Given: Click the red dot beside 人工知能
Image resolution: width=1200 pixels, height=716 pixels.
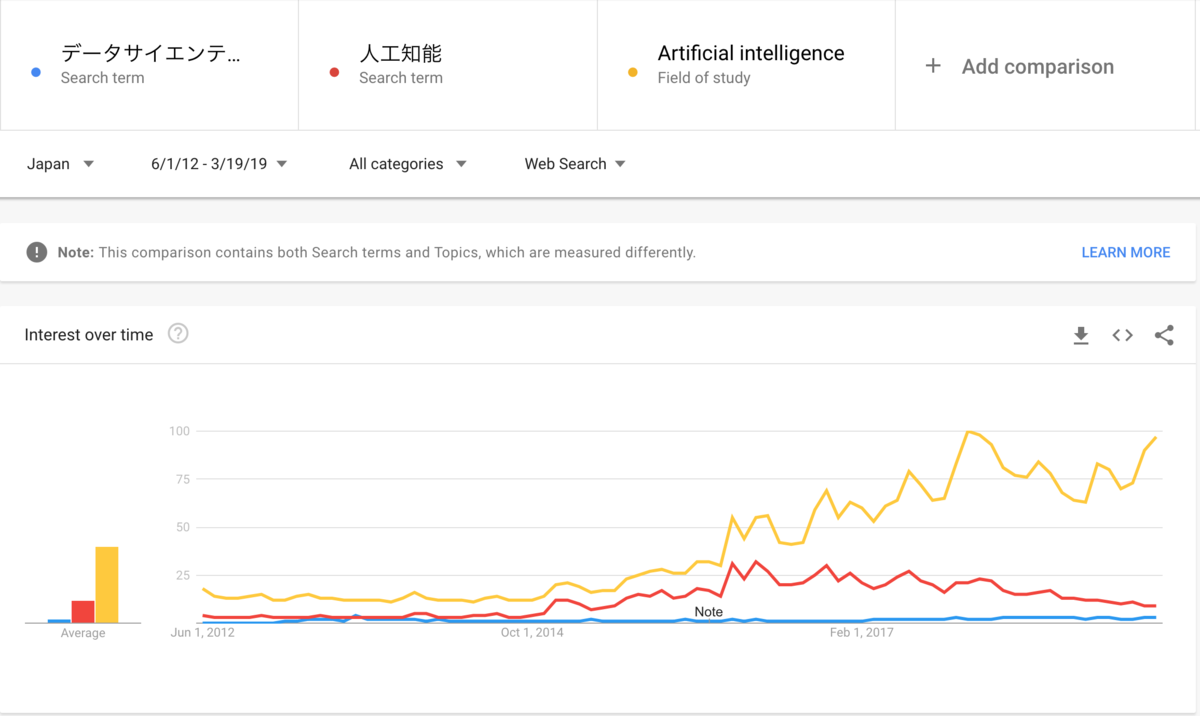Looking at the screenshot, I should click(x=335, y=72).
